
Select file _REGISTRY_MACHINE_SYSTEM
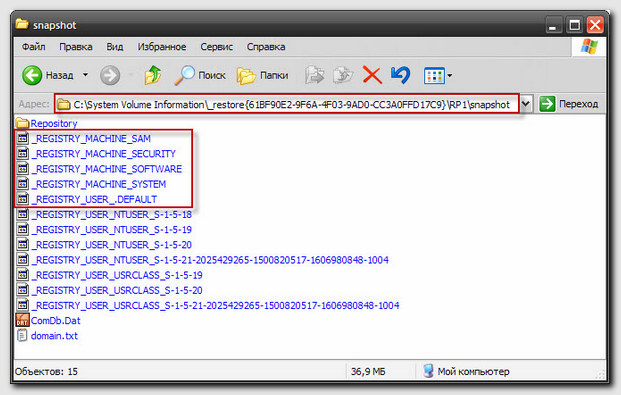(99, 184)
